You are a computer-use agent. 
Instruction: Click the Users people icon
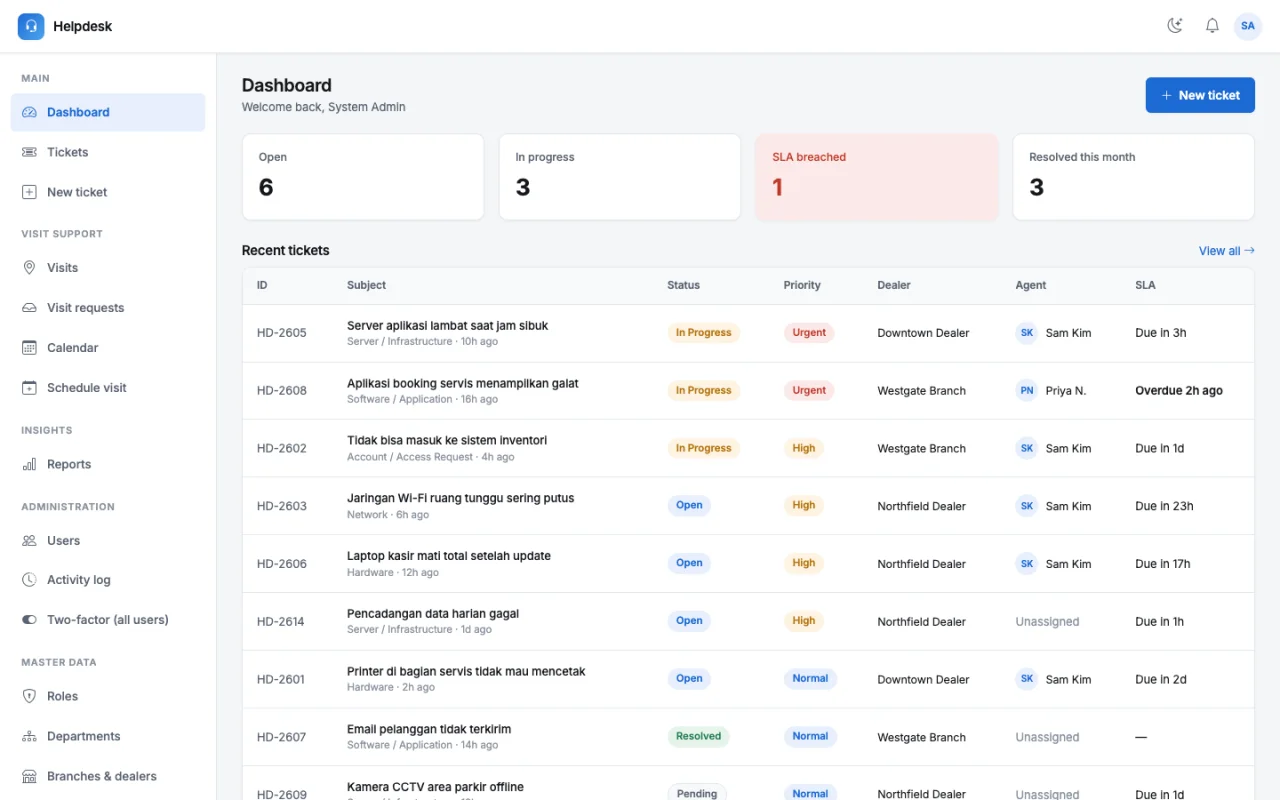pos(29,540)
